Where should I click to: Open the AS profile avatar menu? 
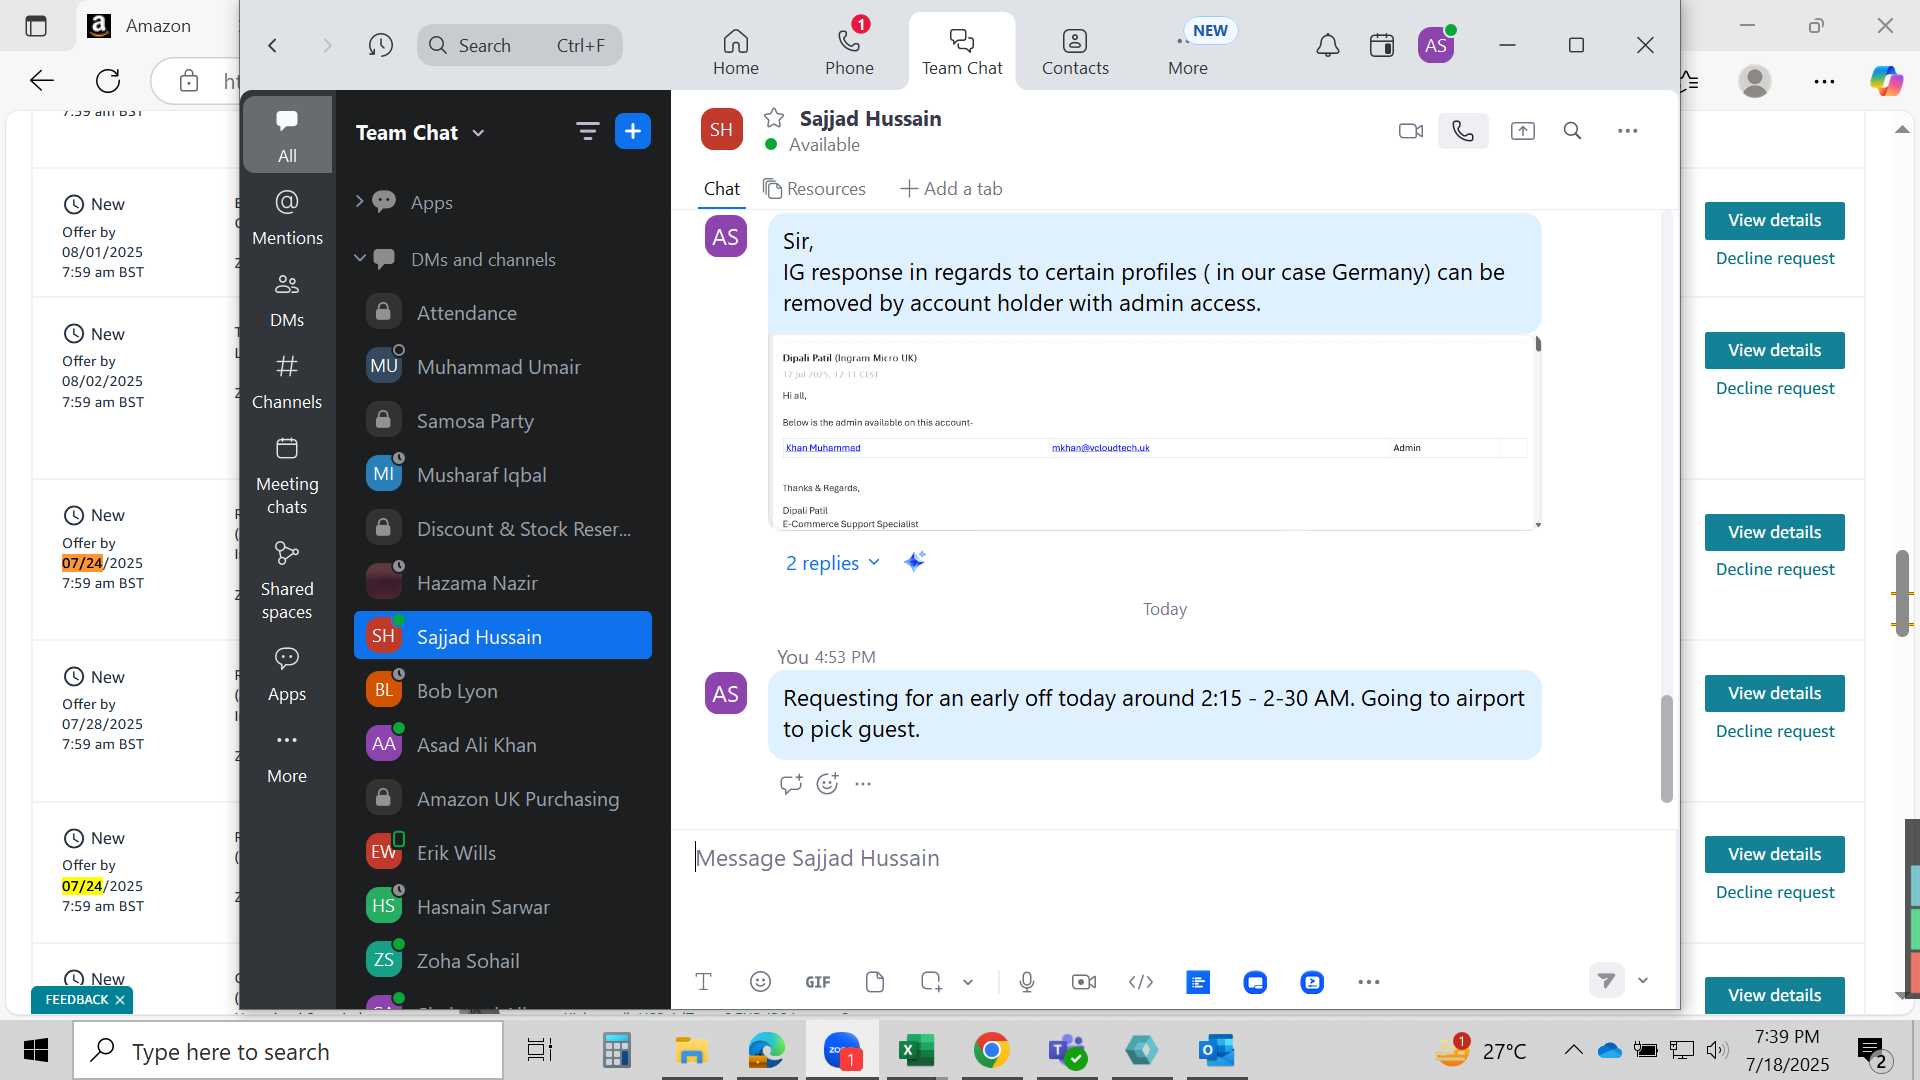point(1436,45)
